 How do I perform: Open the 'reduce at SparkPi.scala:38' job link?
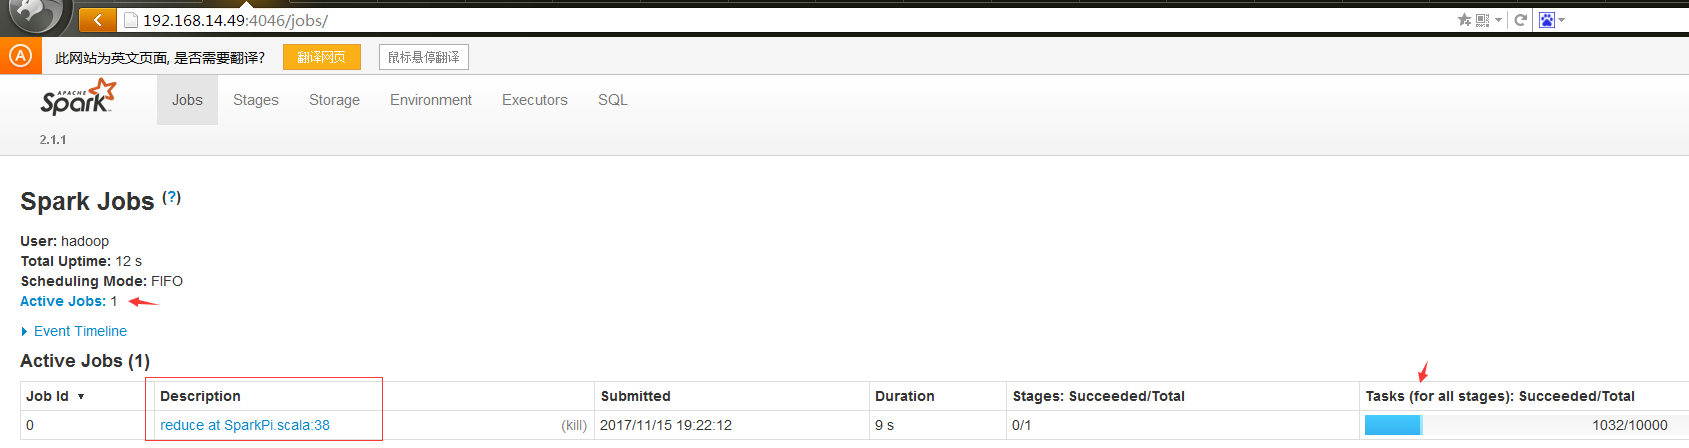coord(245,425)
